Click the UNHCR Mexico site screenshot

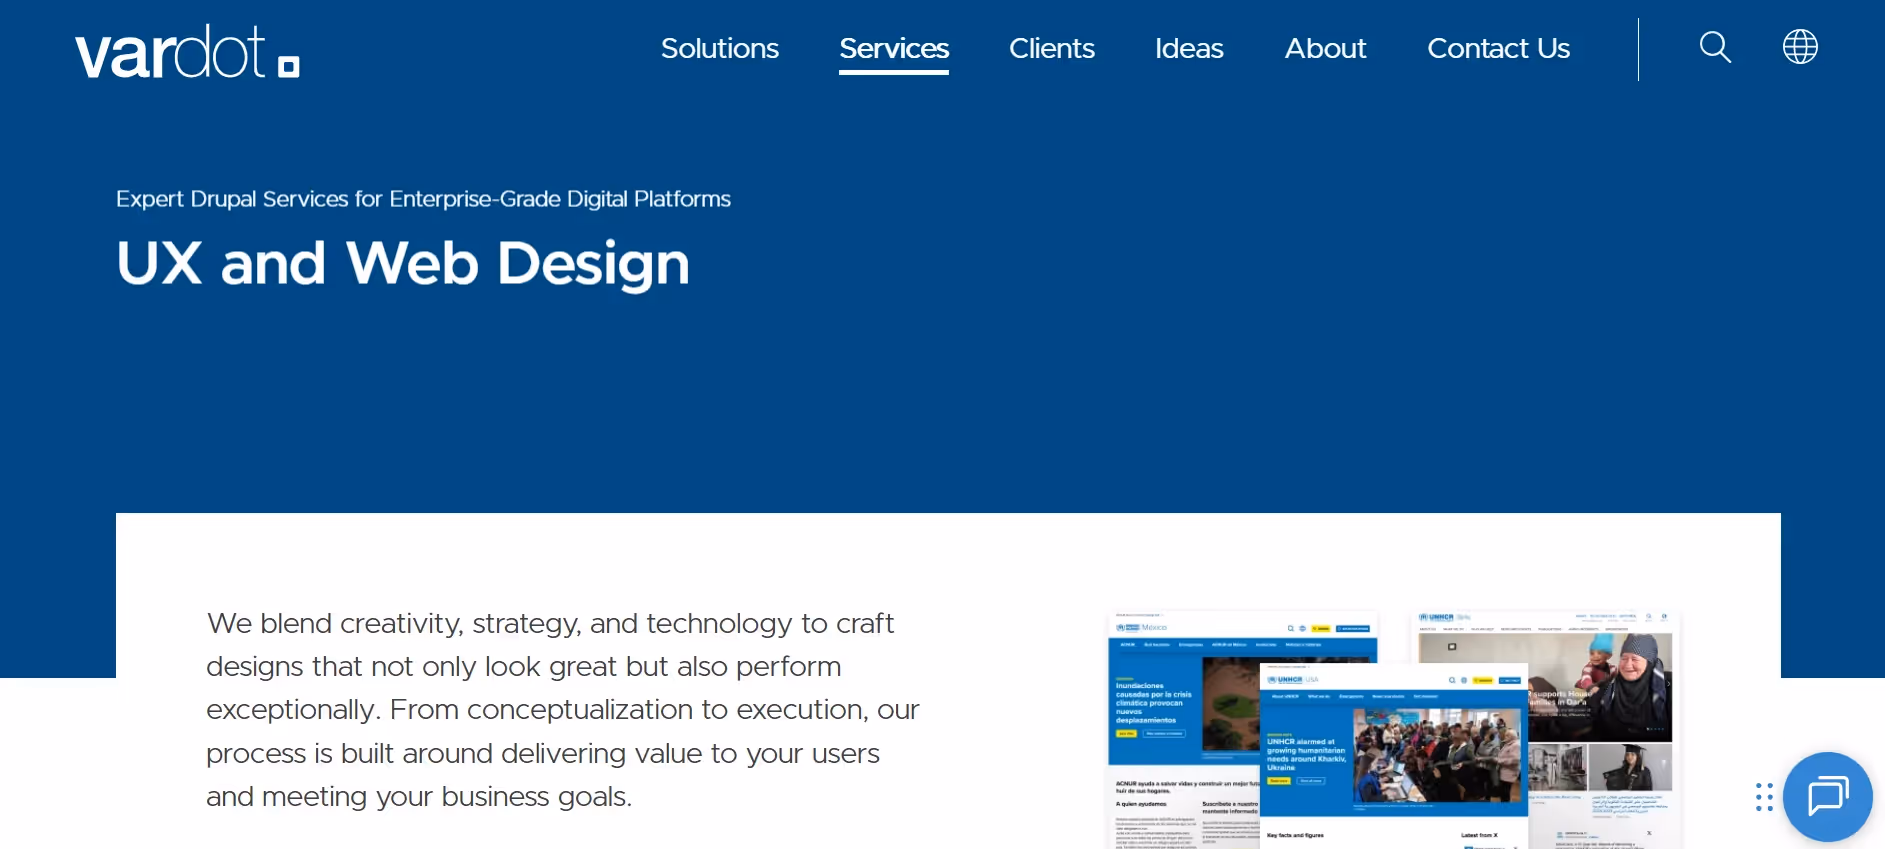(x=1183, y=730)
